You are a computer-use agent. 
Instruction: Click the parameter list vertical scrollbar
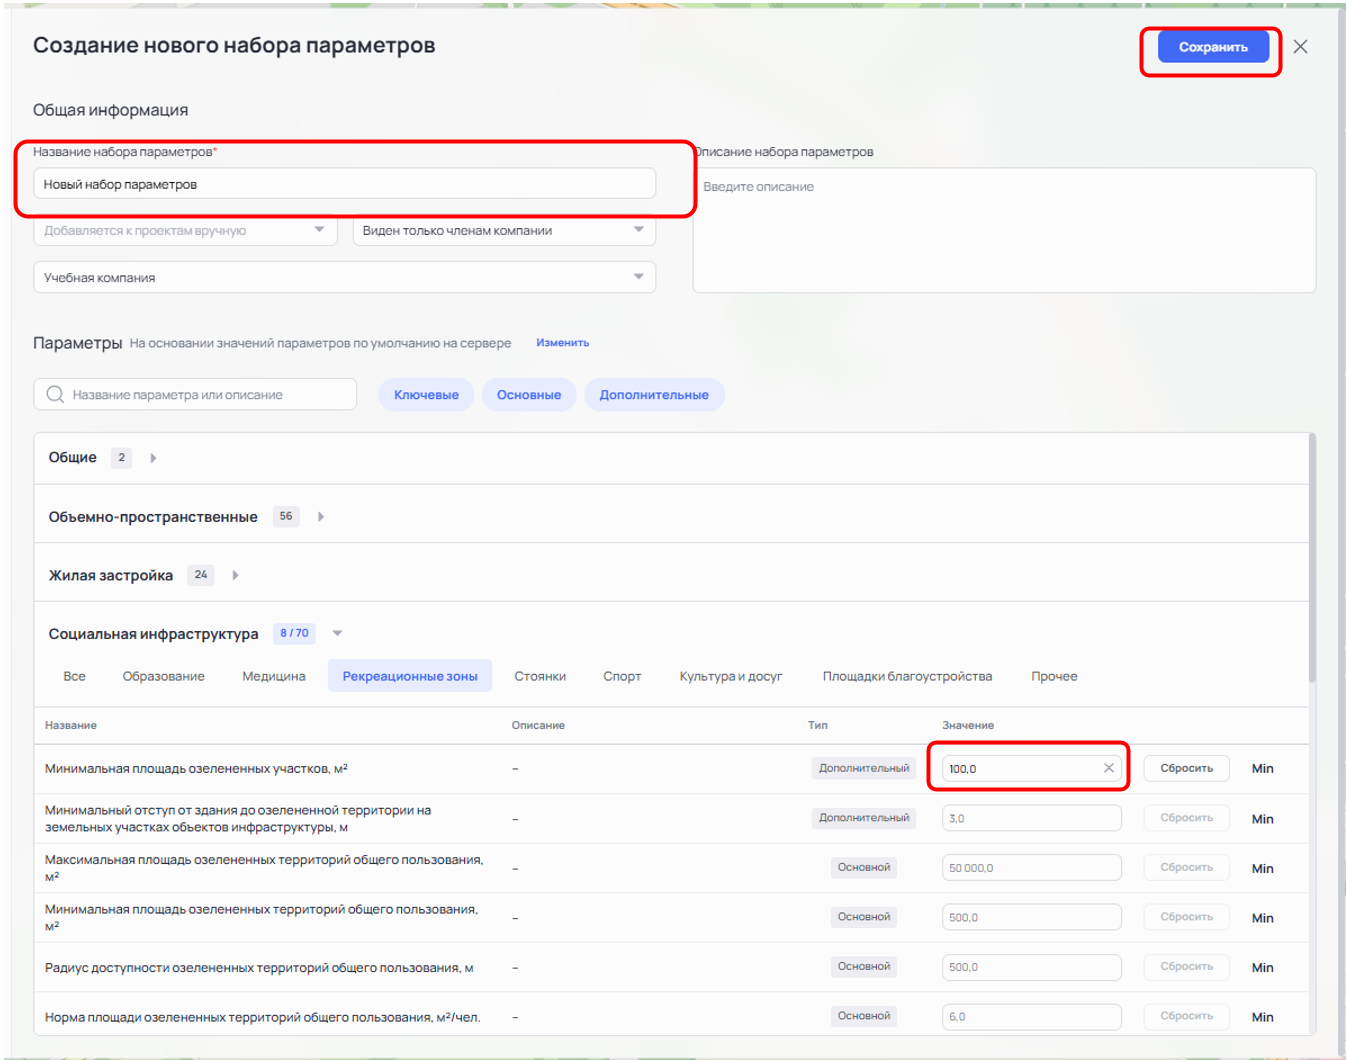1312,560
